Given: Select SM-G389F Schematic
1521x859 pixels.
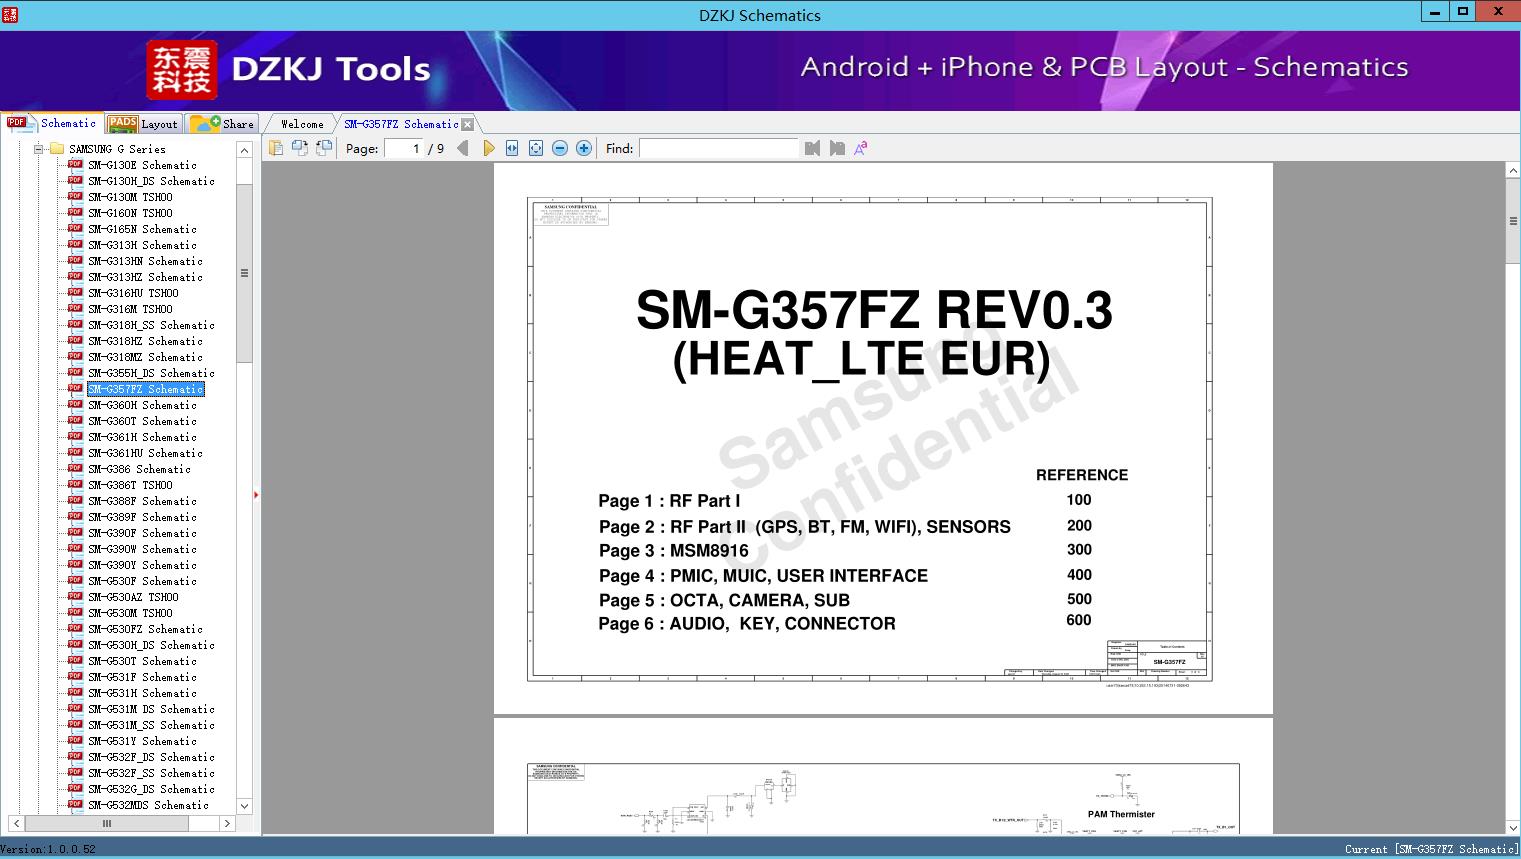Looking at the screenshot, I should pos(142,517).
